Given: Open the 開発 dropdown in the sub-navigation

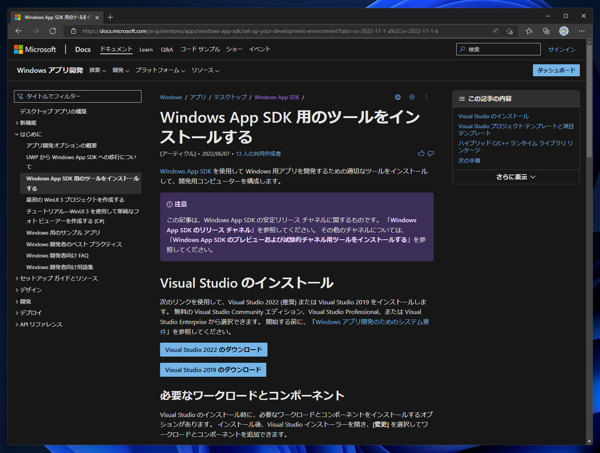Looking at the screenshot, I should (x=121, y=70).
